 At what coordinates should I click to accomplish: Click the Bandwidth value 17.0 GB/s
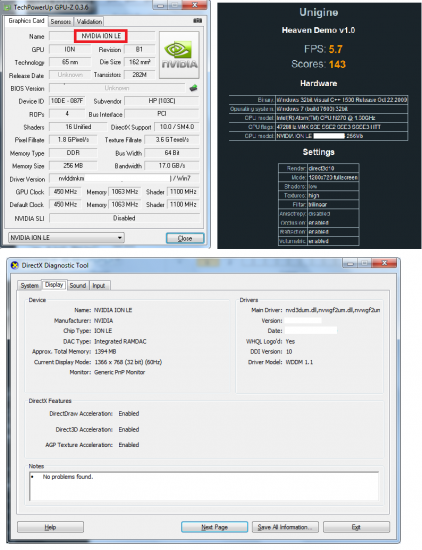pyautogui.click(x=172, y=166)
